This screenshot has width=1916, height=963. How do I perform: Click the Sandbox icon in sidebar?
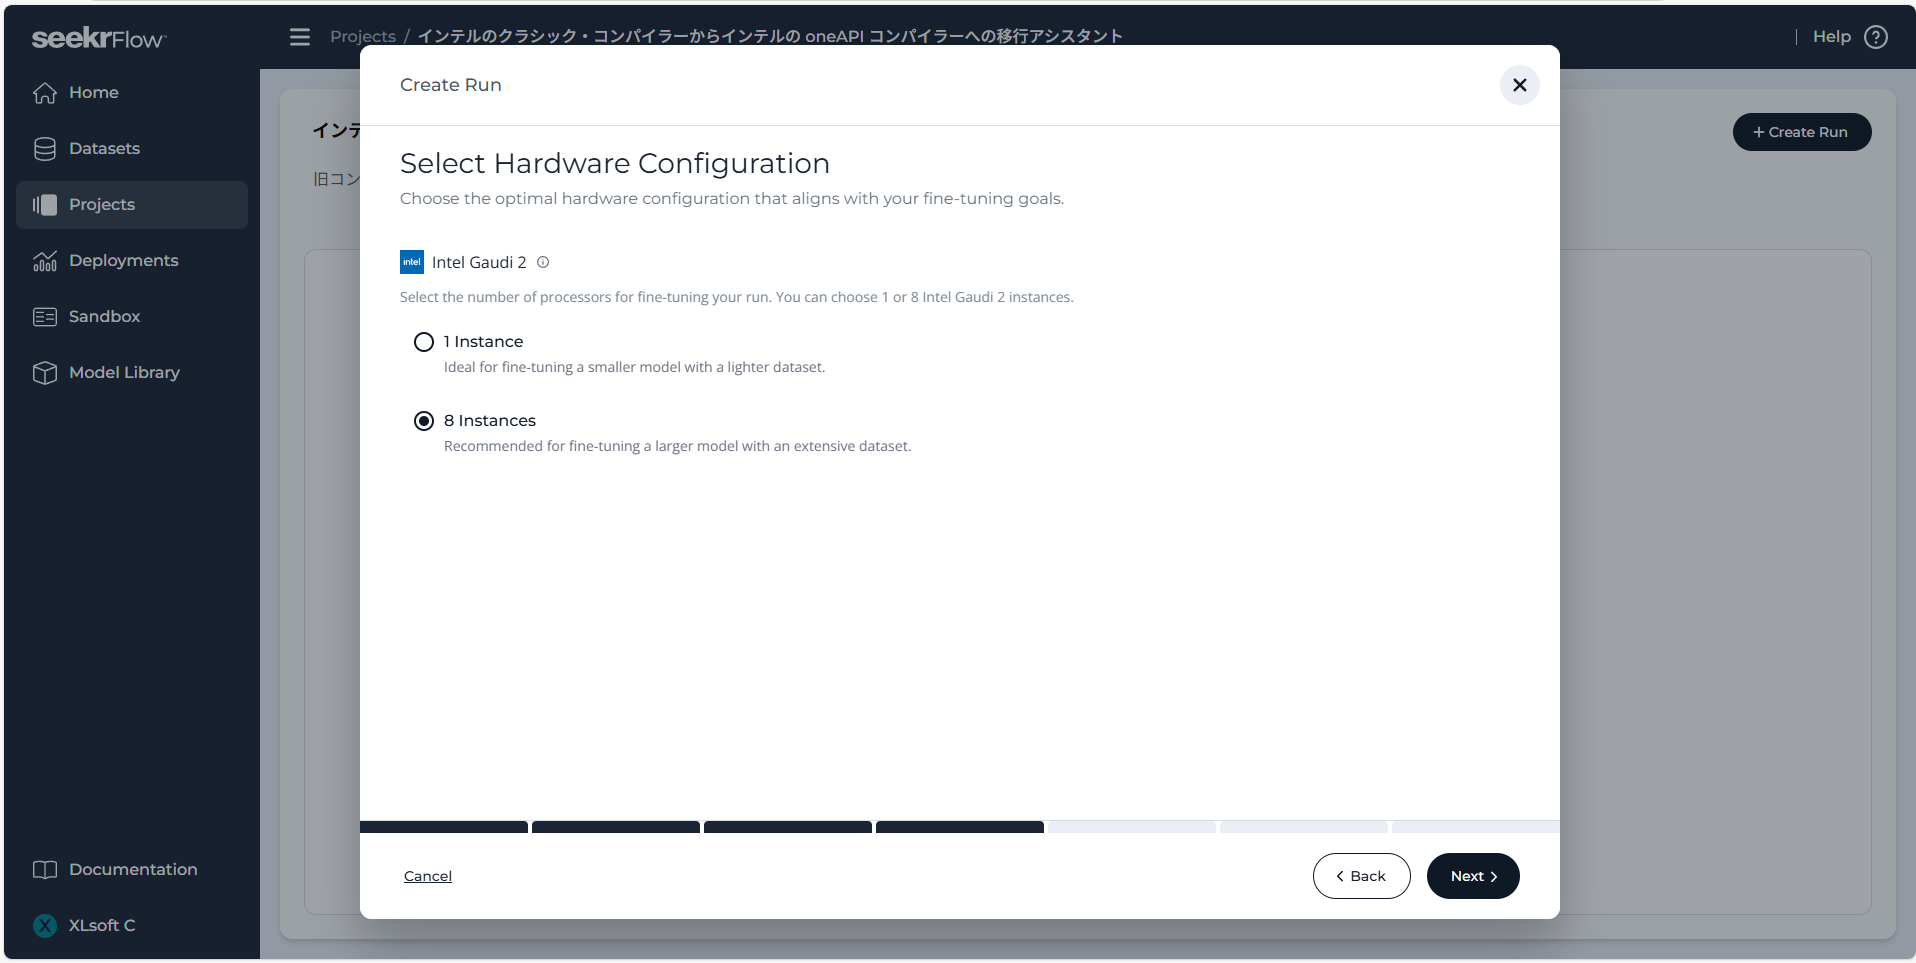(45, 317)
